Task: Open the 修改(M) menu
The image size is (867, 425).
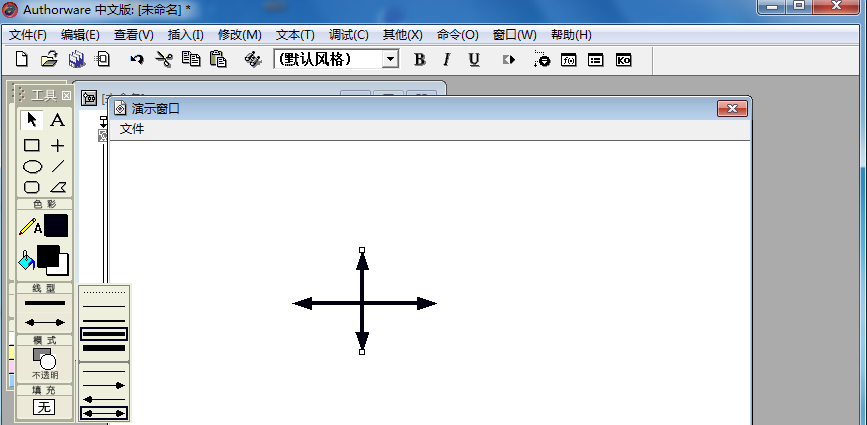Action: tap(239, 35)
